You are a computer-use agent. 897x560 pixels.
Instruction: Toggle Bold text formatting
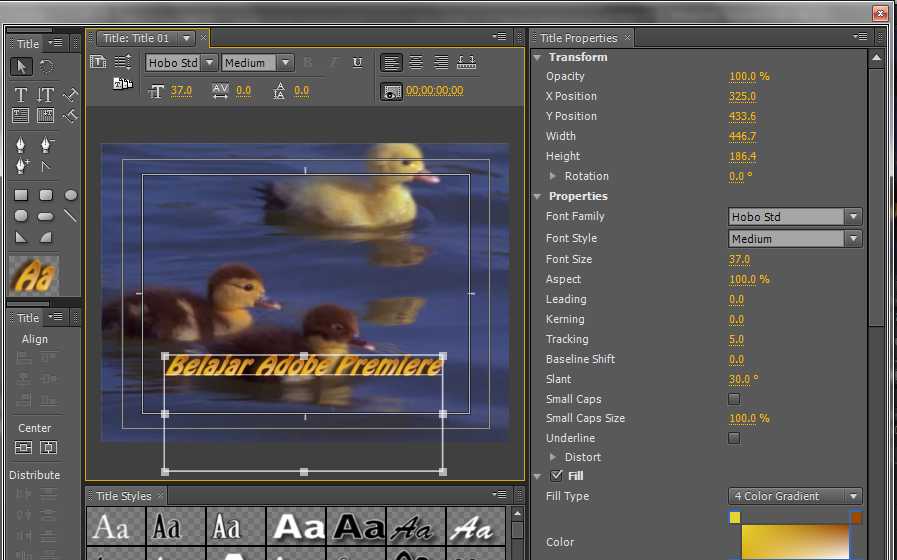(307, 62)
